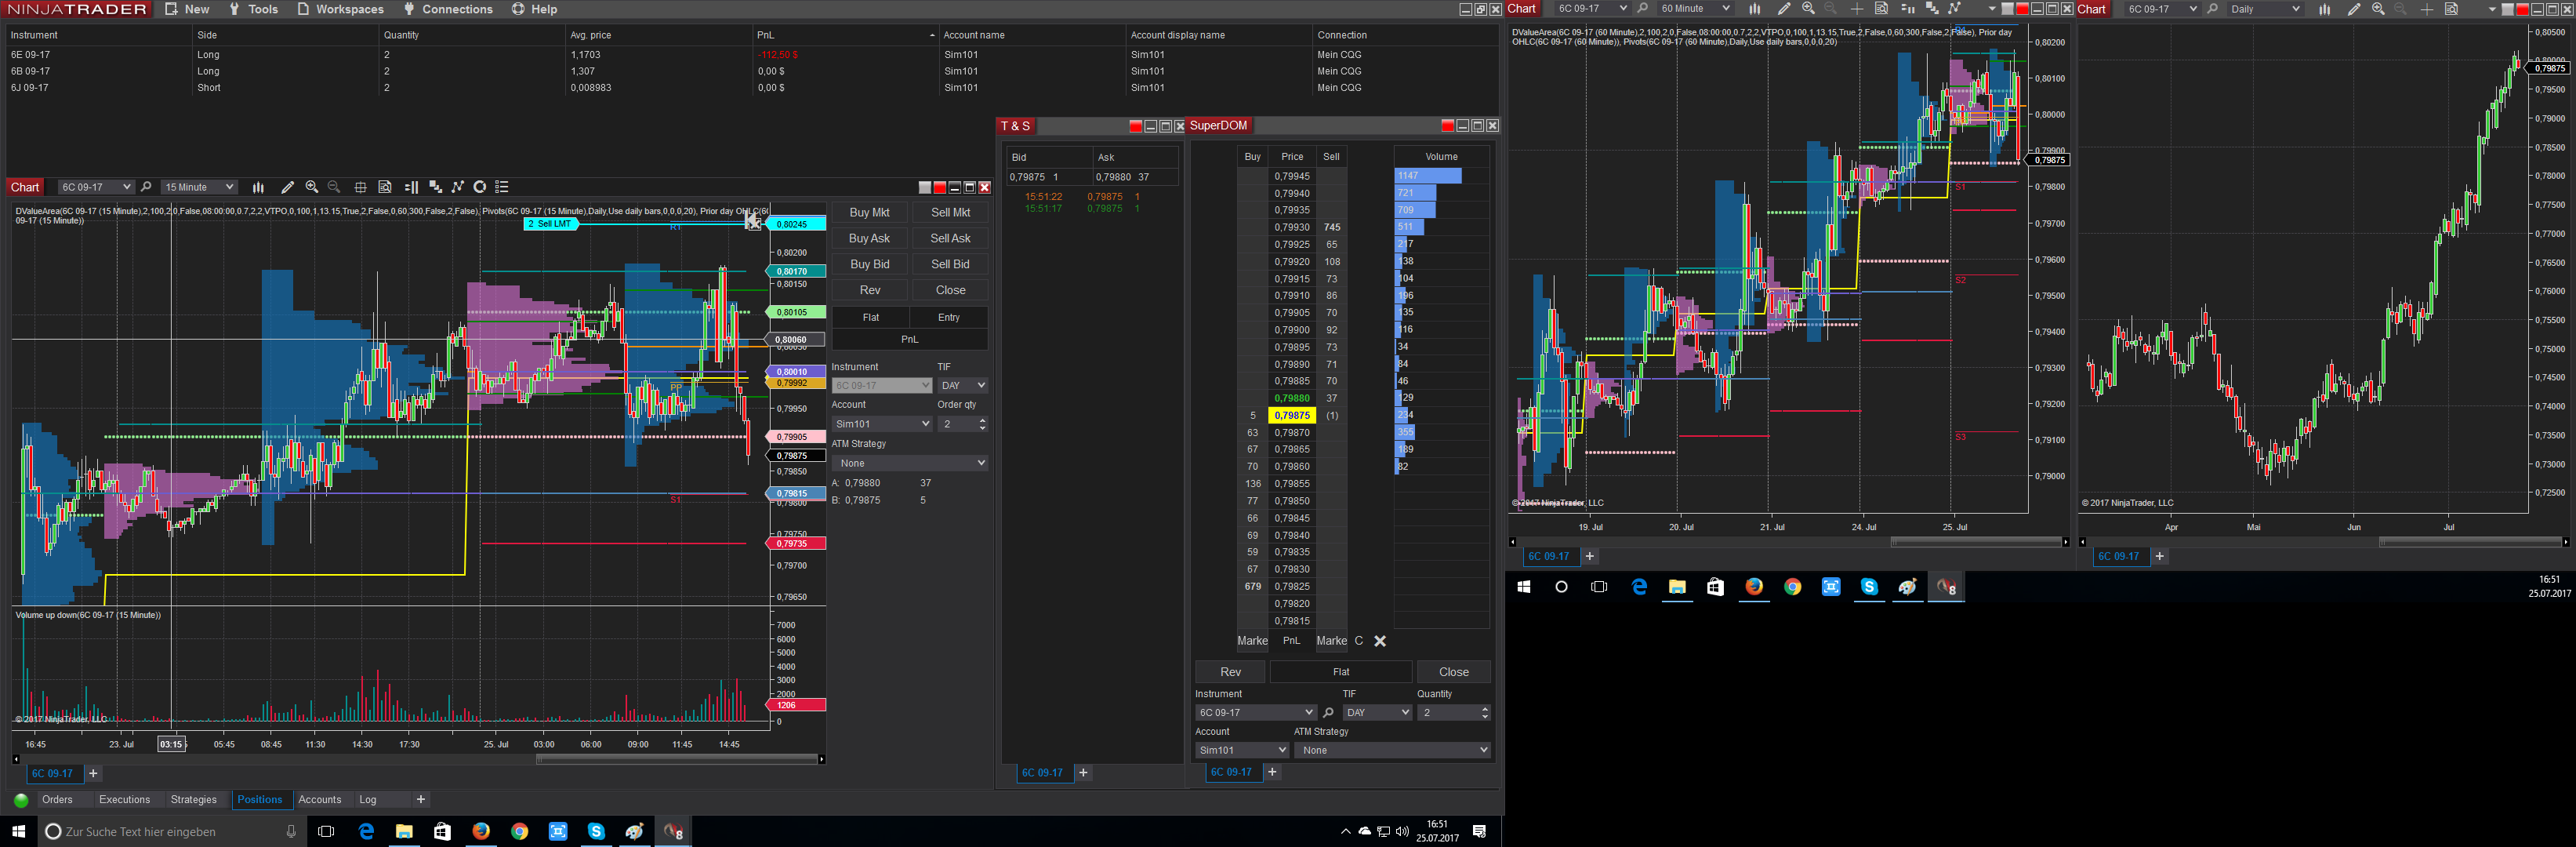Click red link color square in SuperDOM title
The image size is (2576, 847).
pyautogui.click(x=1447, y=125)
